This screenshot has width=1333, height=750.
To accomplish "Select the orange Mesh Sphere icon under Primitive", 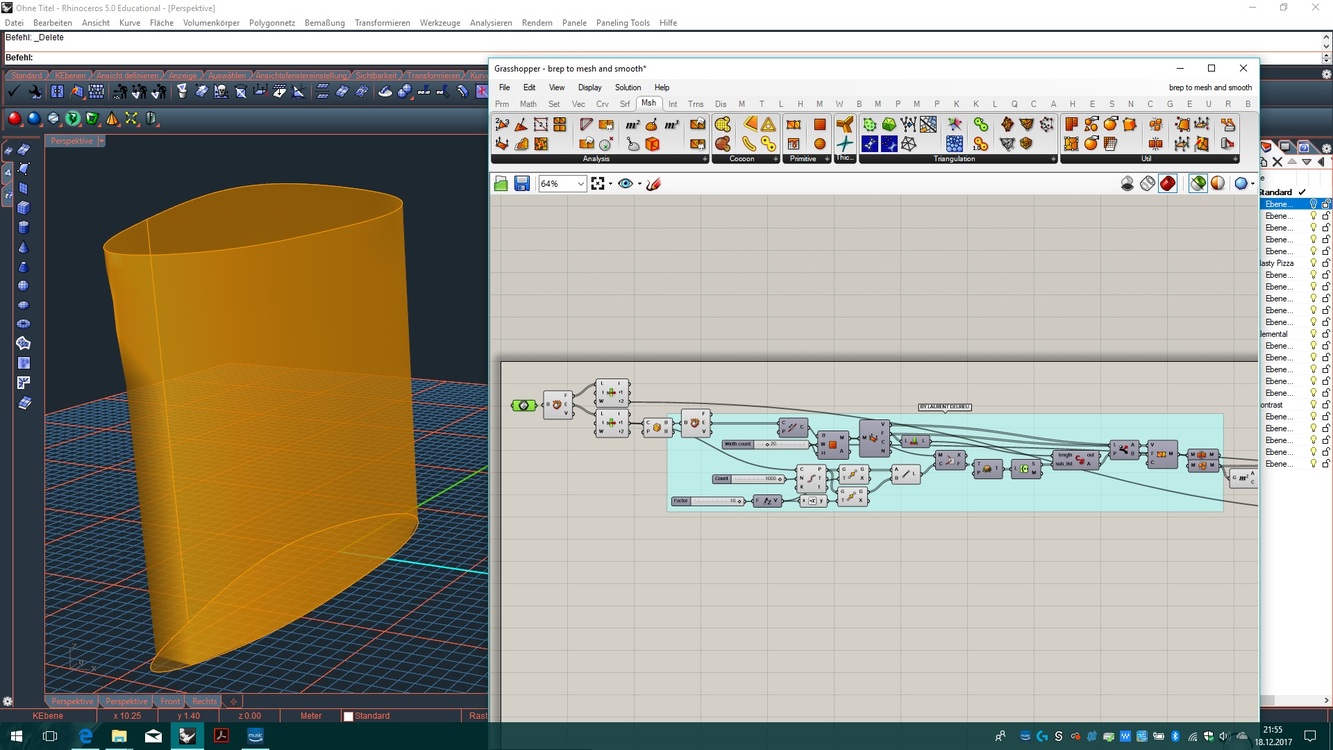I will 820,145.
